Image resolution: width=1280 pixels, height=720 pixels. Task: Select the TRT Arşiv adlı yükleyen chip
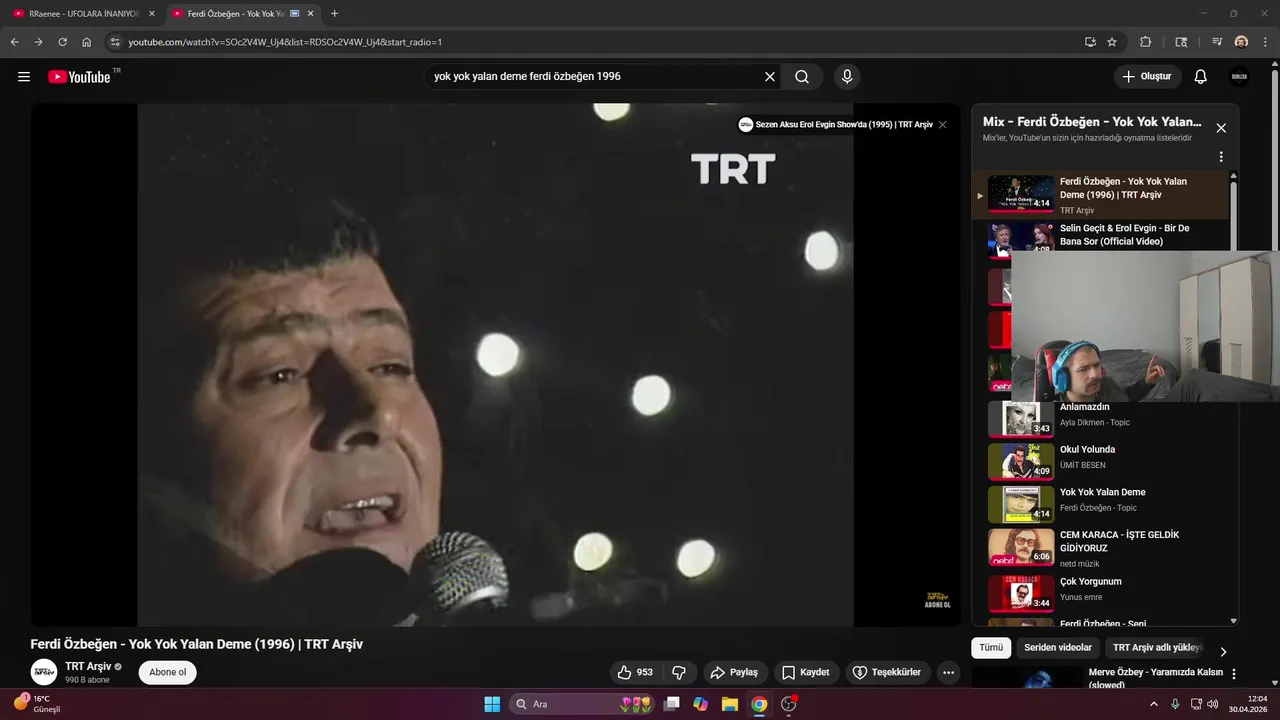(x=1157, y=648)
